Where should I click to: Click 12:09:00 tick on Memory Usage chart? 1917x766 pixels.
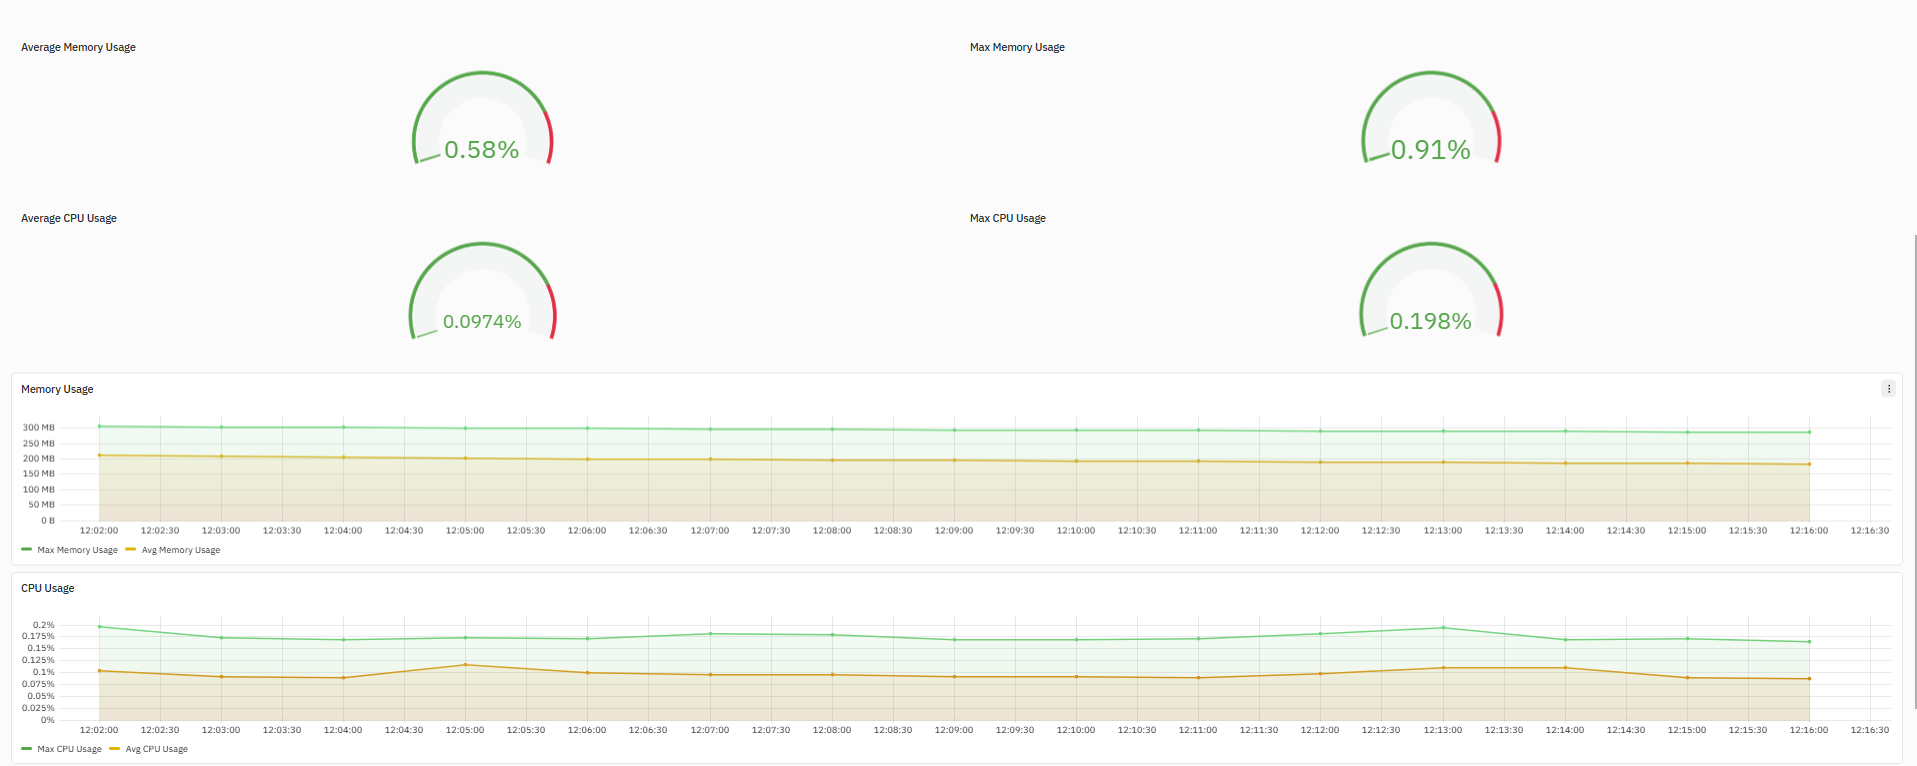click(954, 531)
